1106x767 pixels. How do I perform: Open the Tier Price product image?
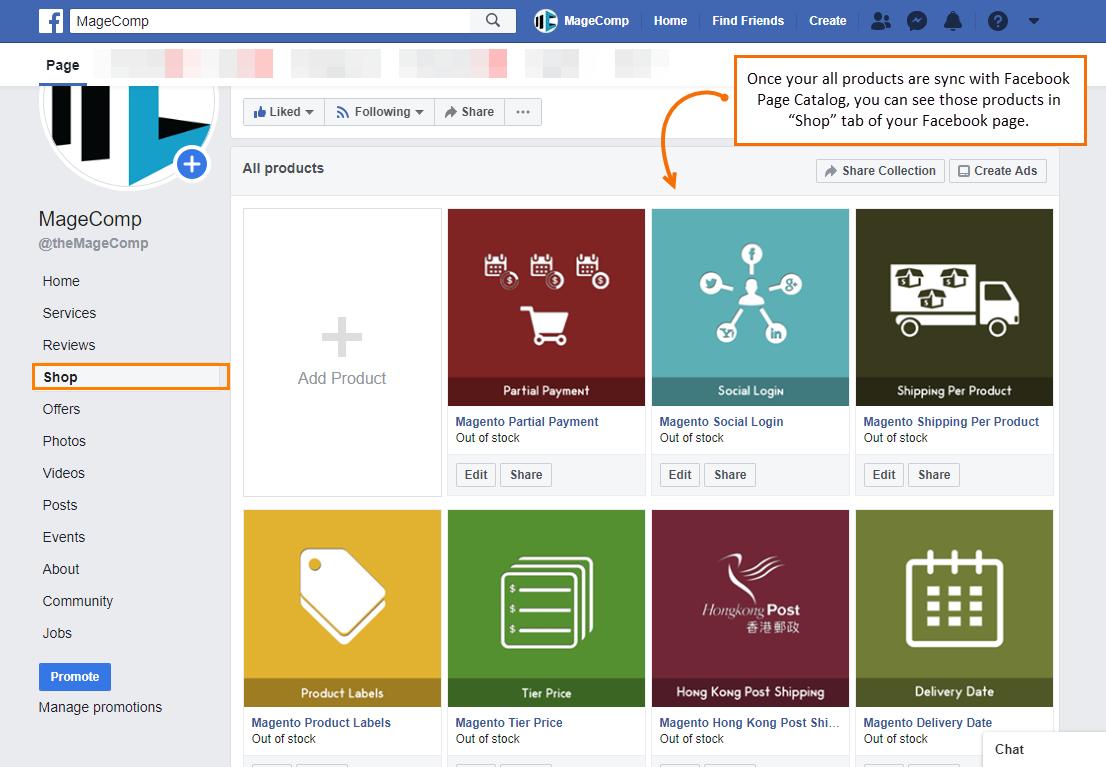[546, 608]
